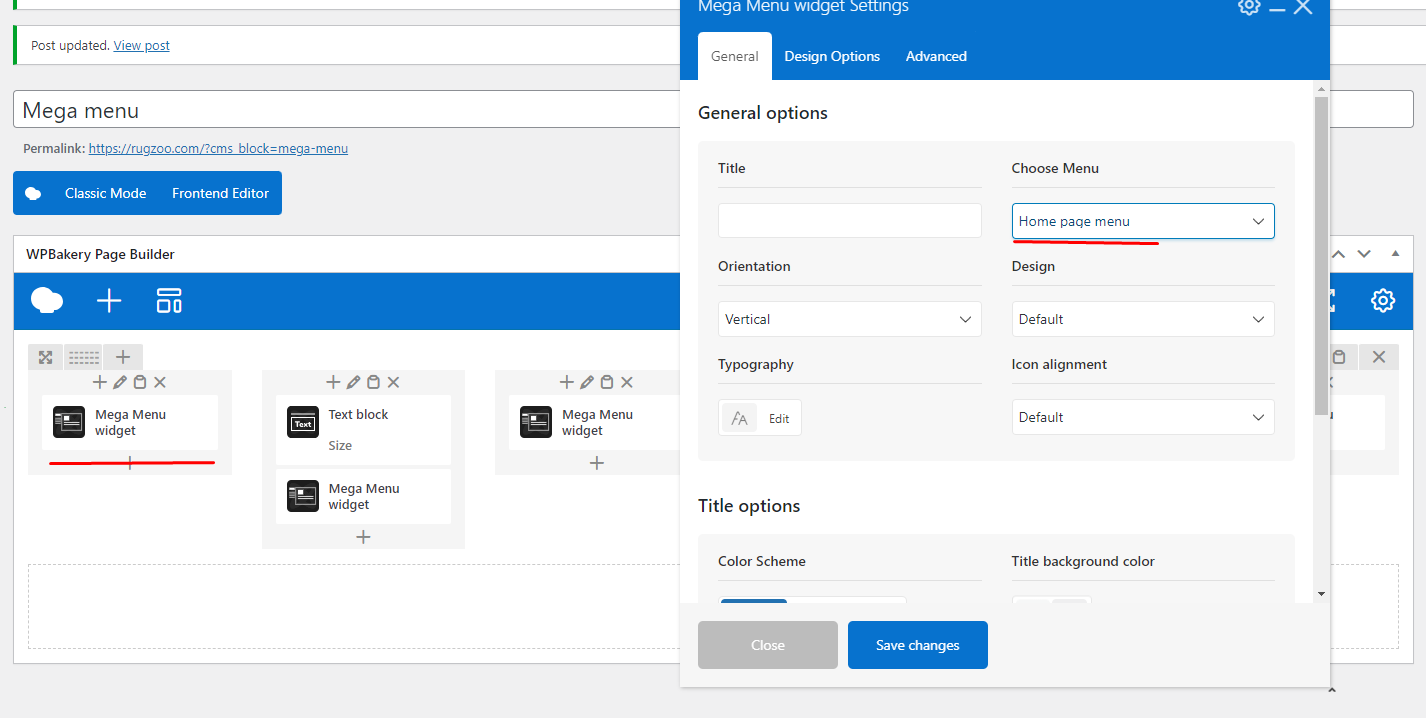
Task: Switch to the Advanced tab
Action: [936, 56]
